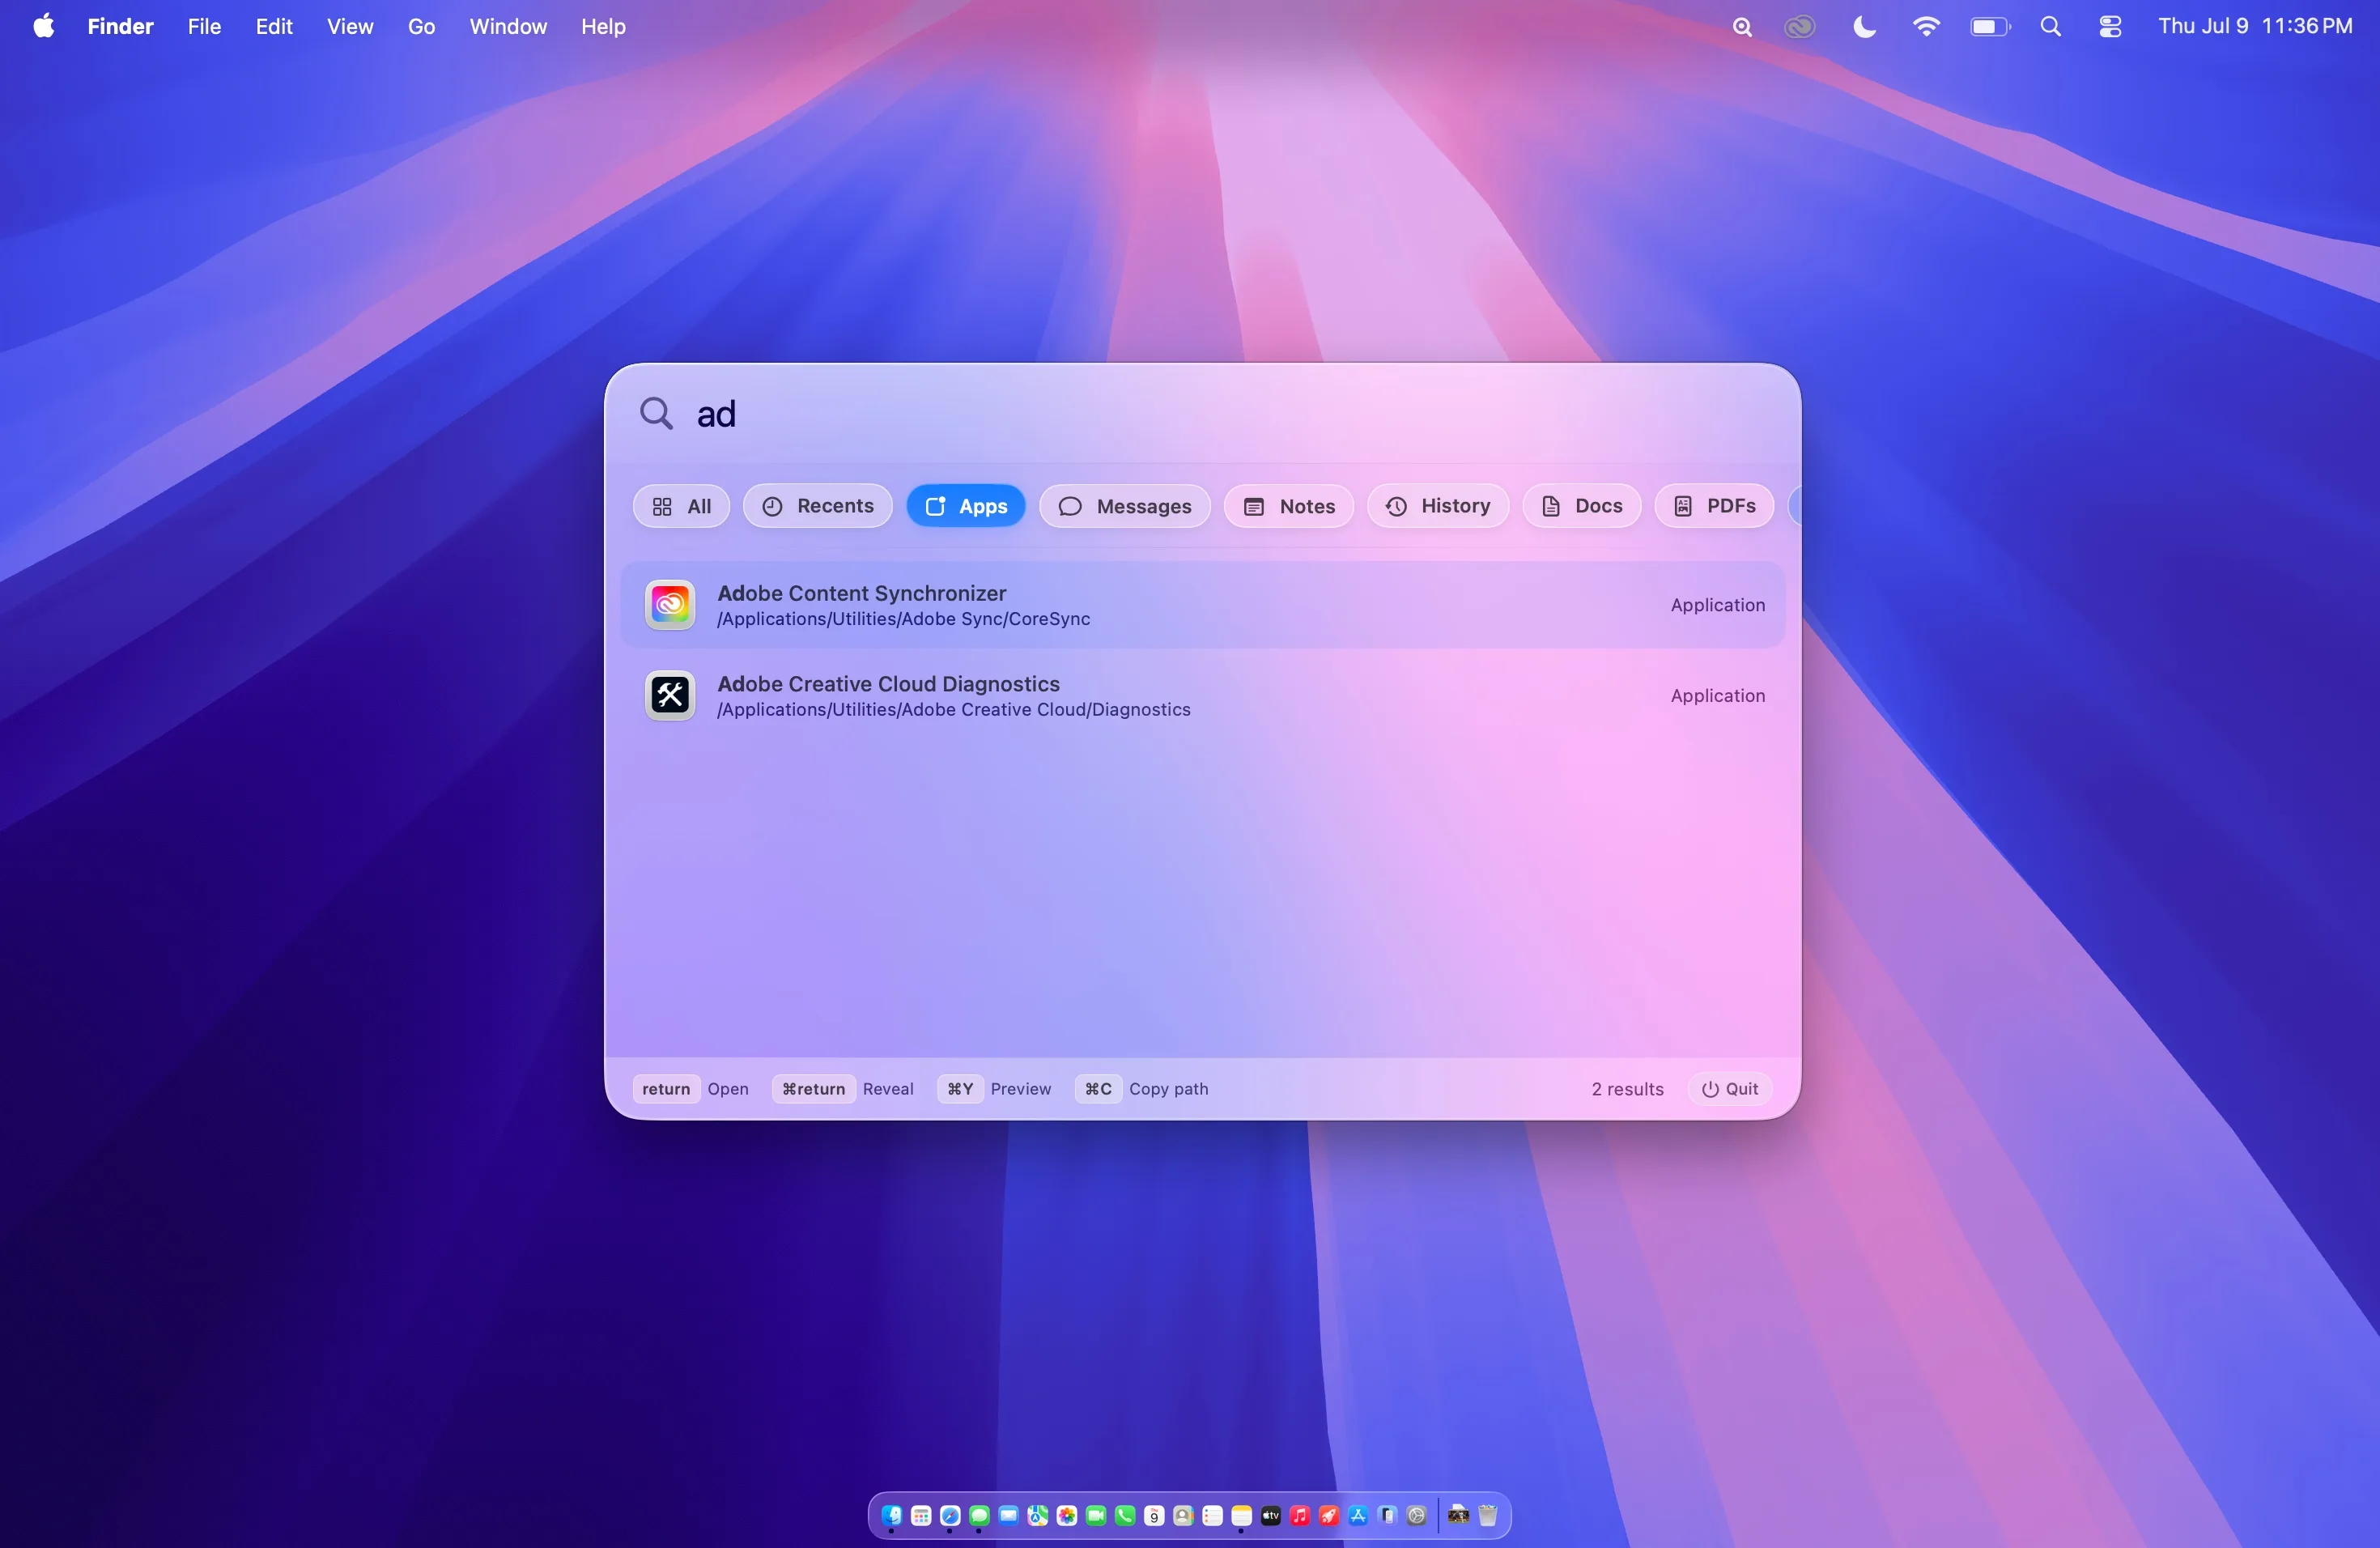Open Messages from the Dock
Screen dimensions: 2380x1548
(979, 1515)
